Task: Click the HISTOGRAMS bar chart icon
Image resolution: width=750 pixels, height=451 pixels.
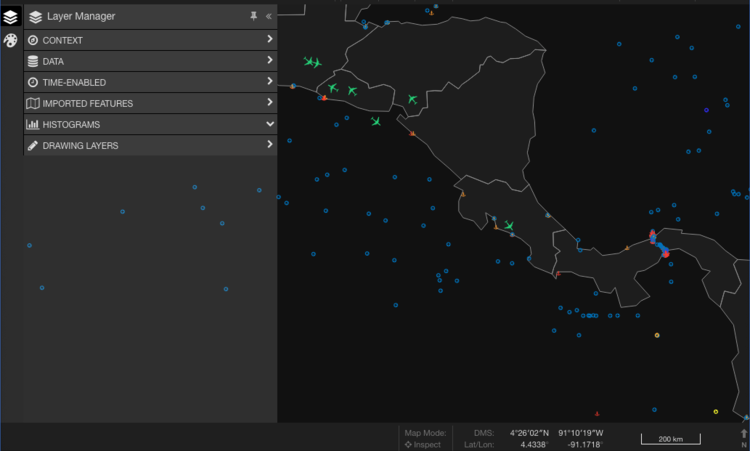Action: coord(33,124)
